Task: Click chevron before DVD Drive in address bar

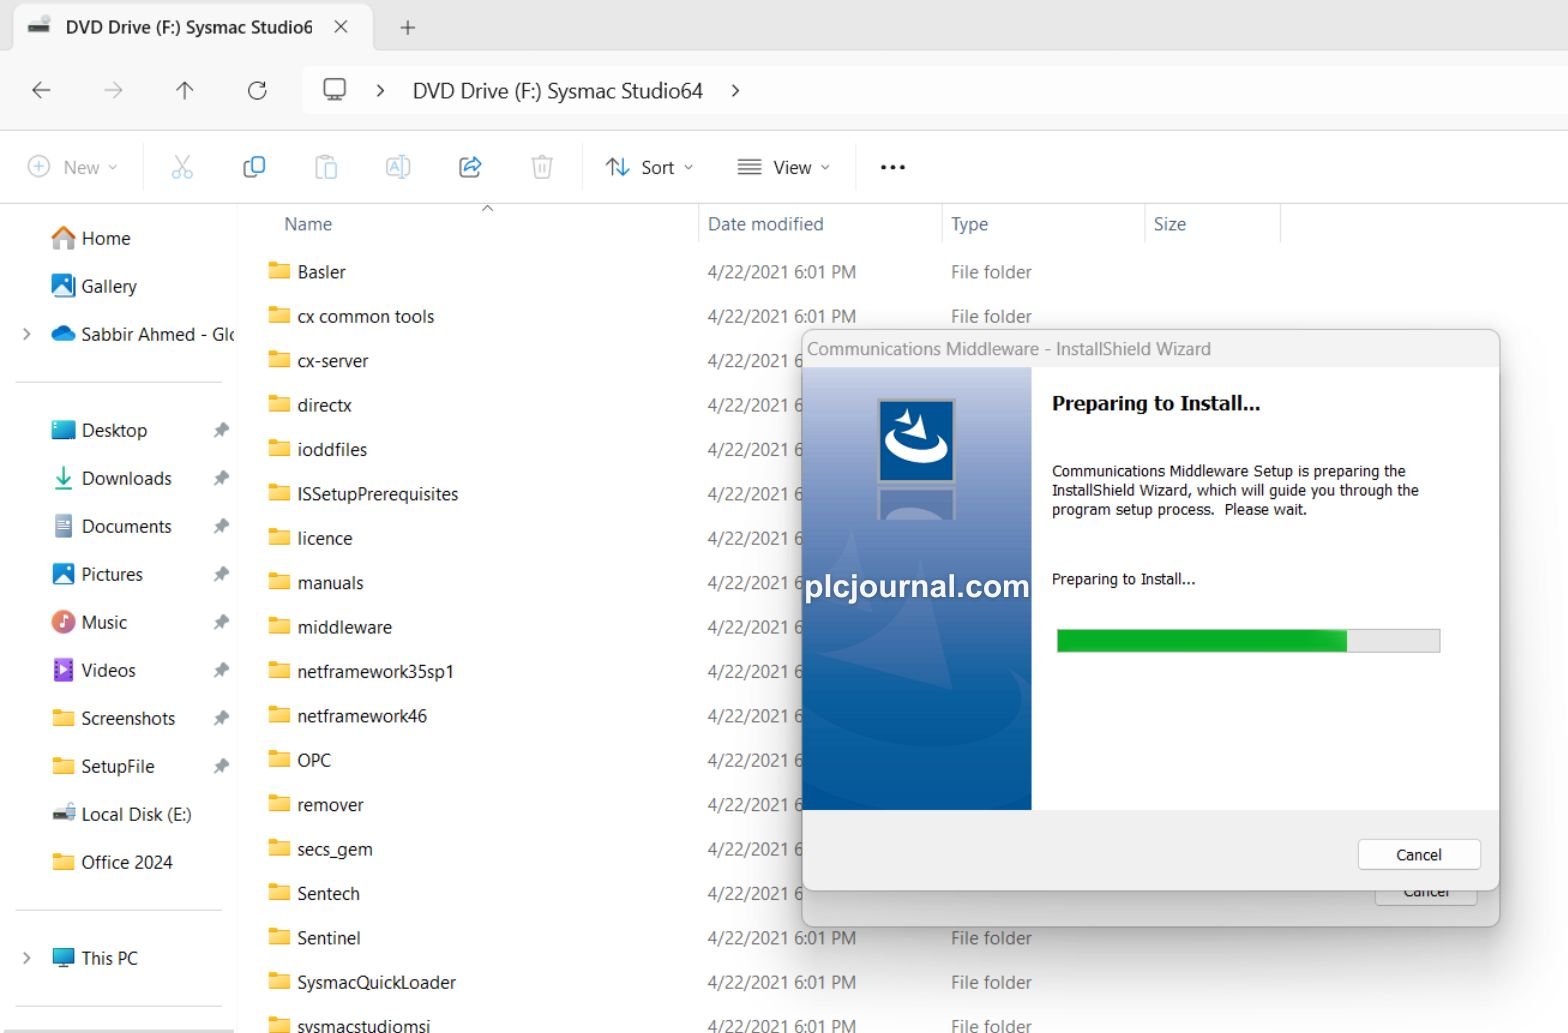Action: pyautogui.click(x=380, y=90)
